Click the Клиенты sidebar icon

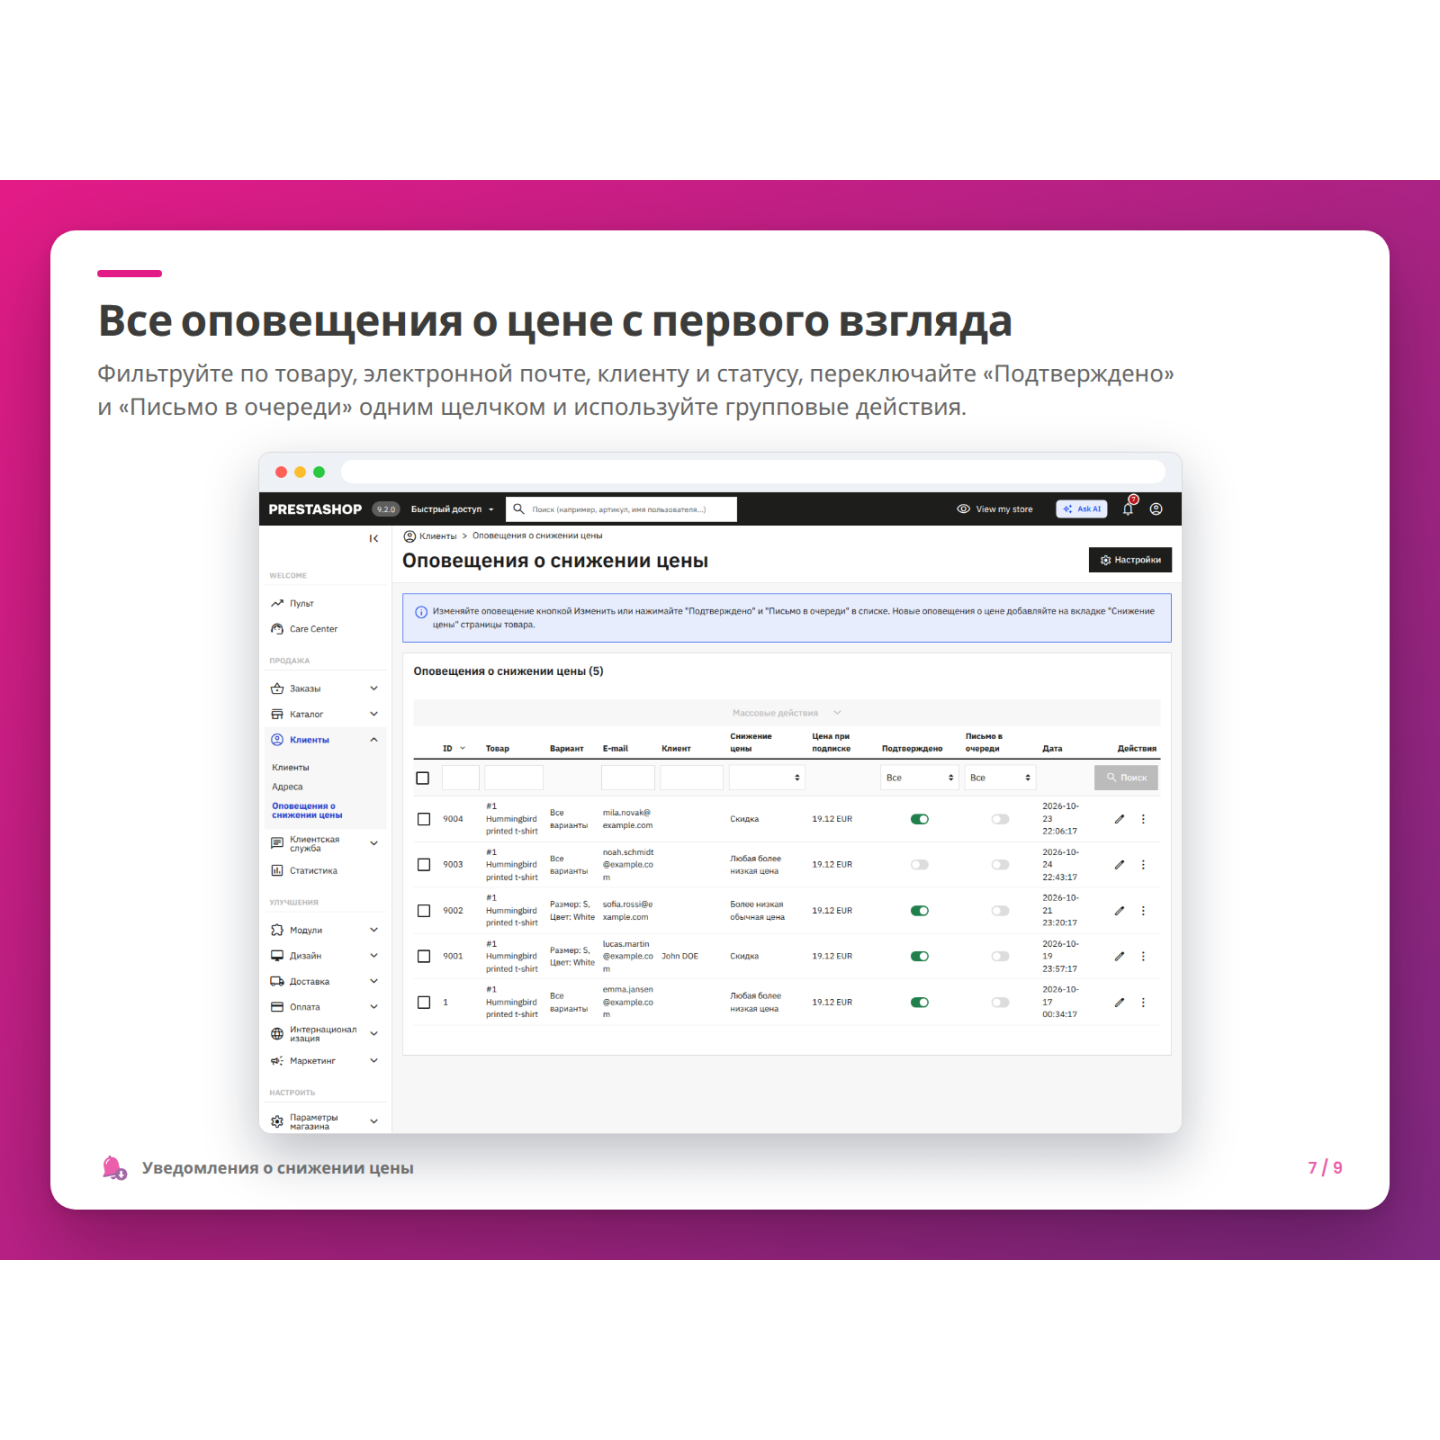click(x=277, y=740)
